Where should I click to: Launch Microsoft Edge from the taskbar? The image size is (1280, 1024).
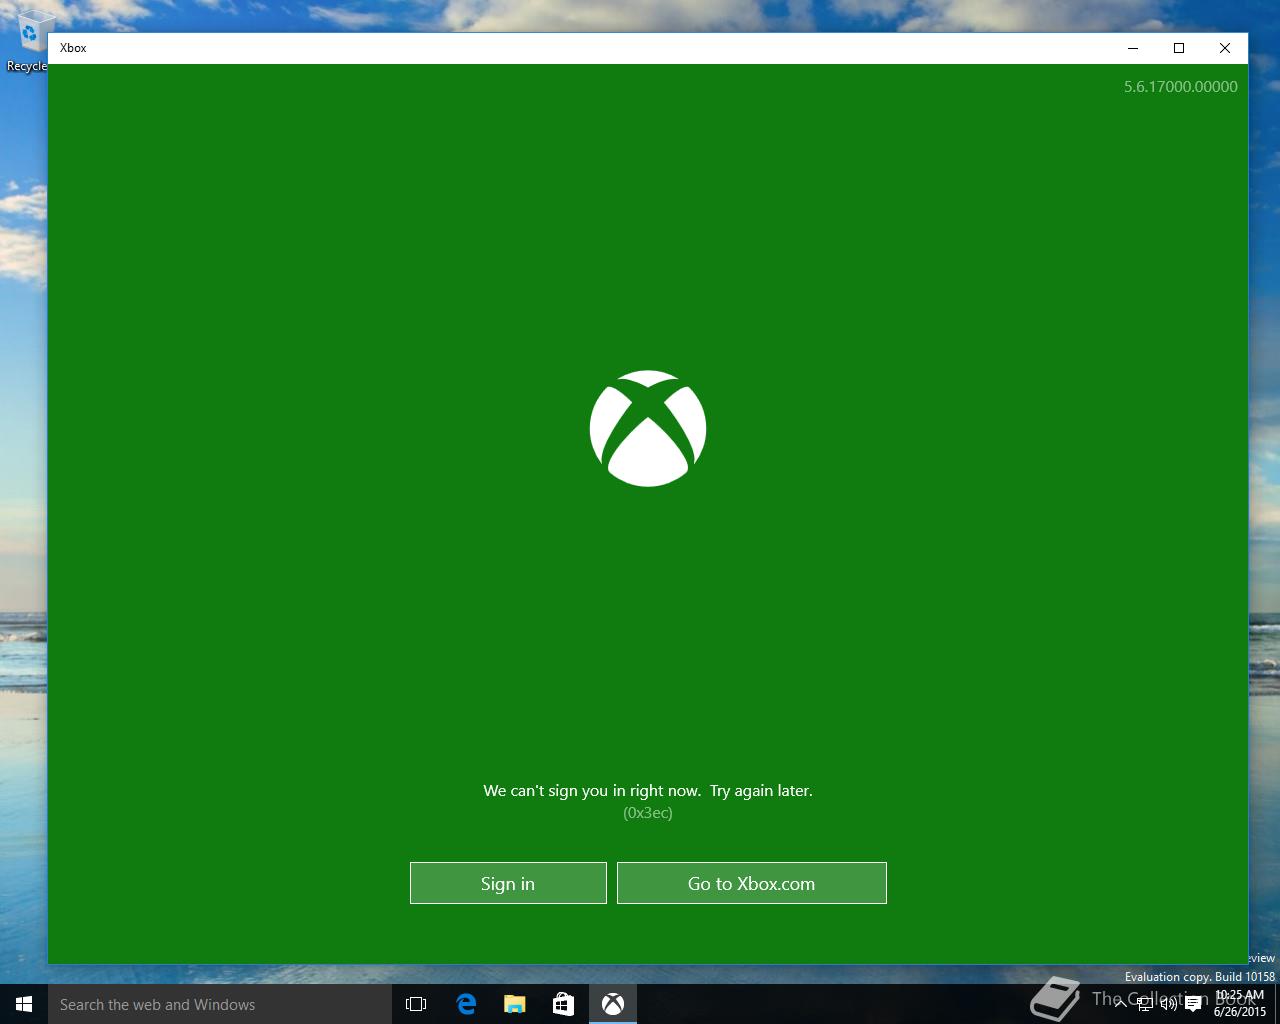466,1004
